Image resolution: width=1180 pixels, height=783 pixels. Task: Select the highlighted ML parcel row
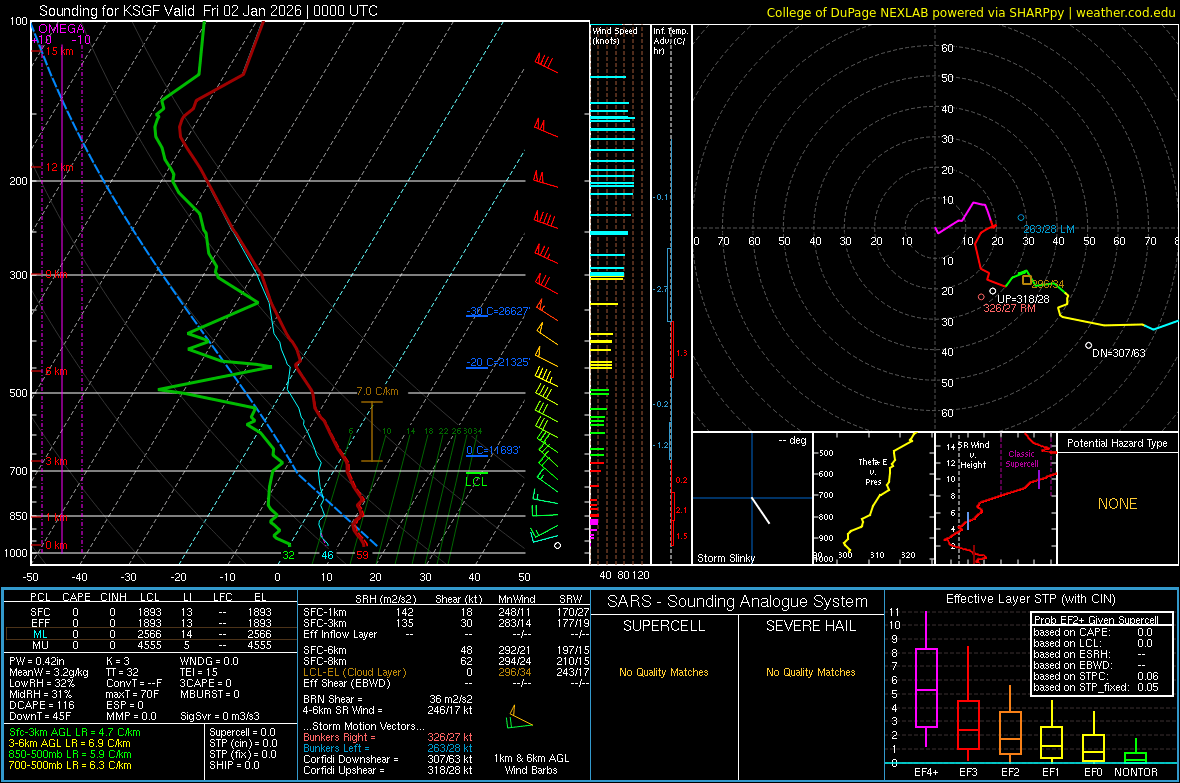pyautogui.click(x=151, y=634)
